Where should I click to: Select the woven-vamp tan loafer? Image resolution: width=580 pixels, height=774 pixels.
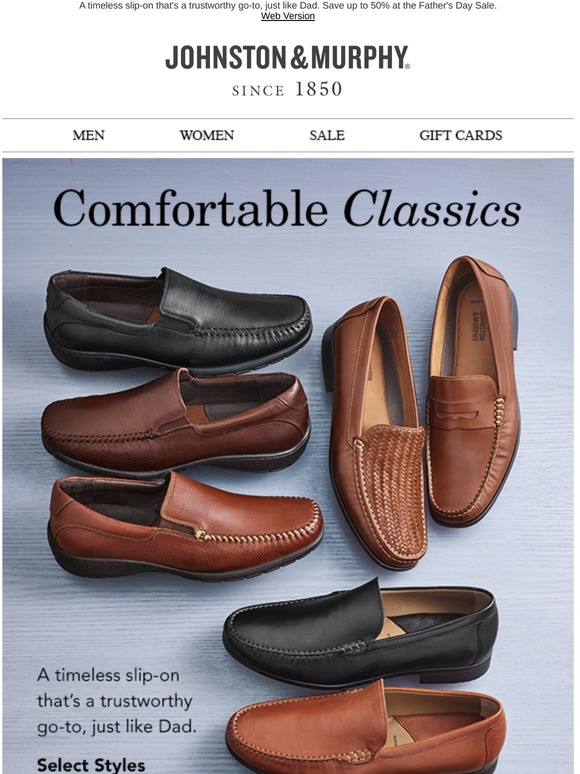[x=374, y=432]
